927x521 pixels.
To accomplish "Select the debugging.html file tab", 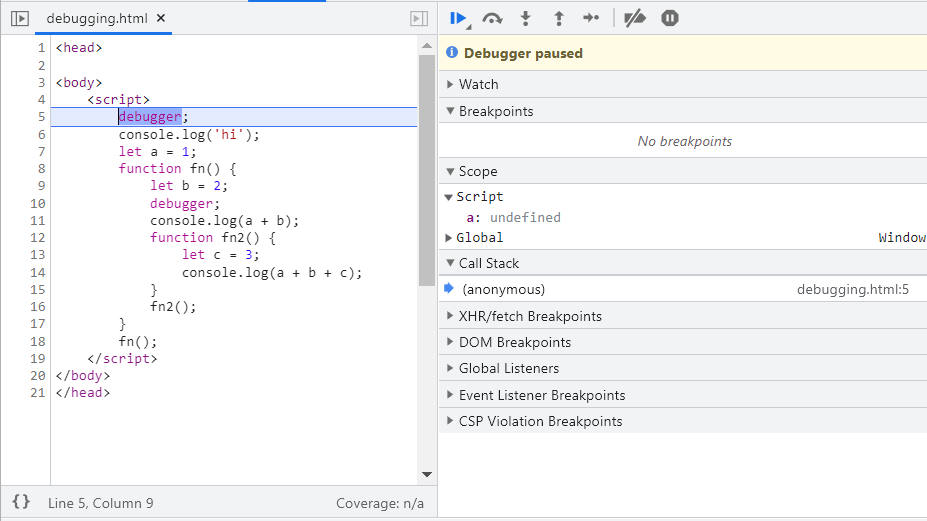I will (x=97, y=18).
